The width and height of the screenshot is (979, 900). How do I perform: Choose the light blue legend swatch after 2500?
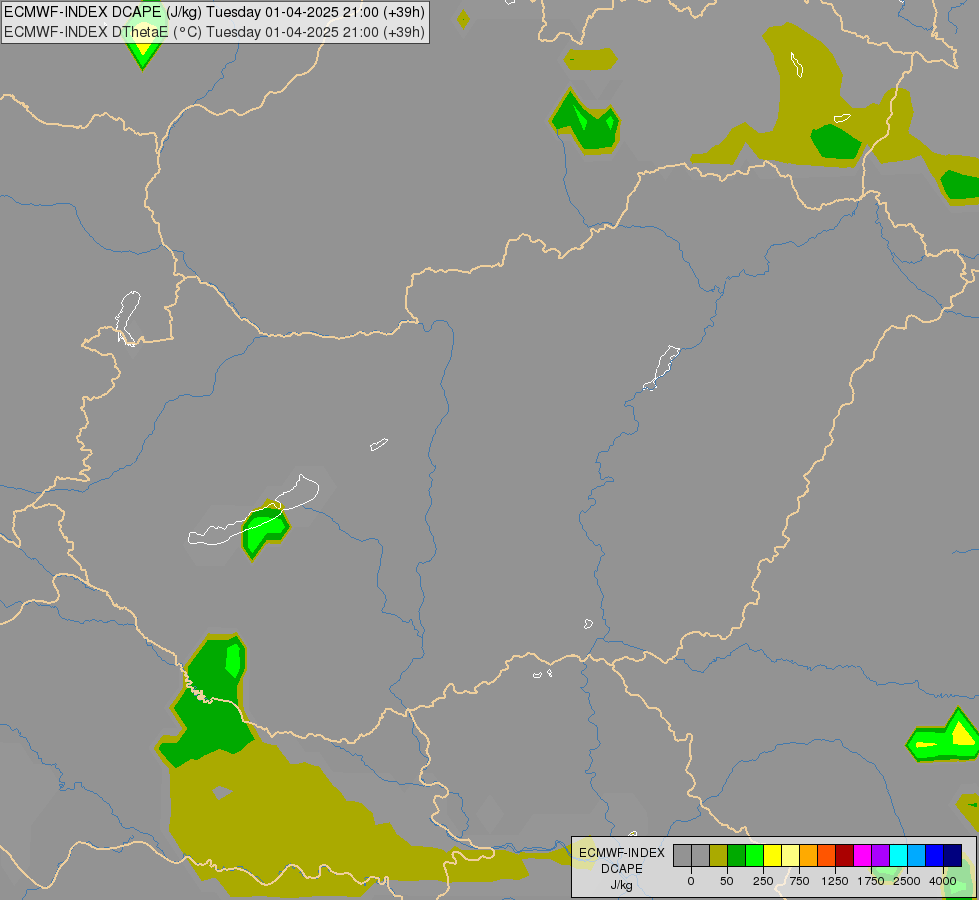(917, 856)
